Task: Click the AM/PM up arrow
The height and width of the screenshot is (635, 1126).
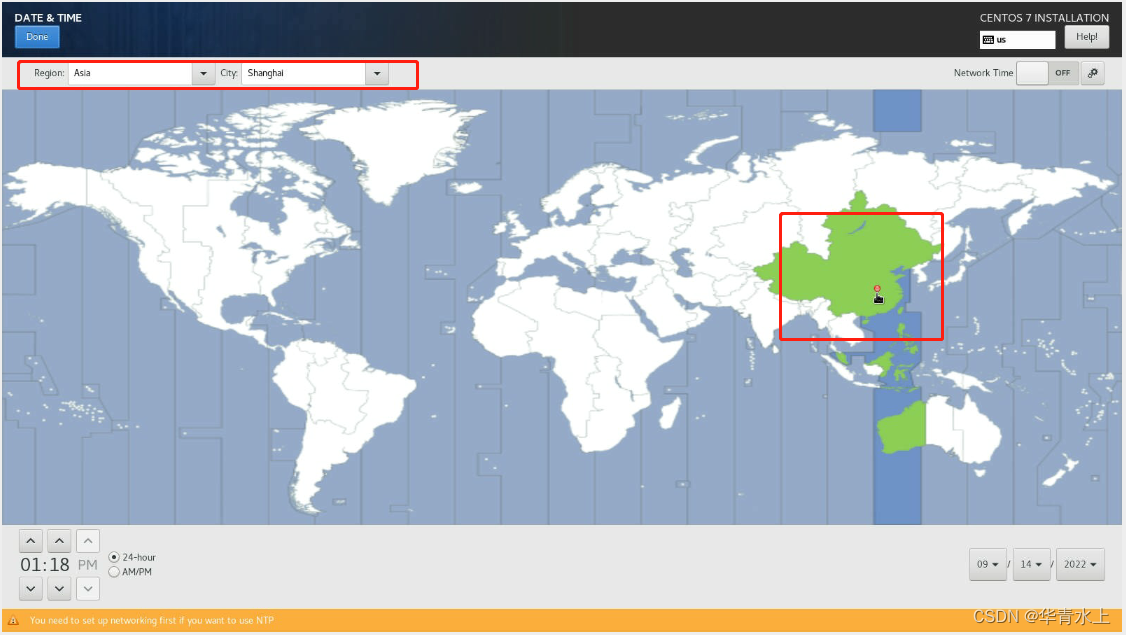Action: (88, 541)
